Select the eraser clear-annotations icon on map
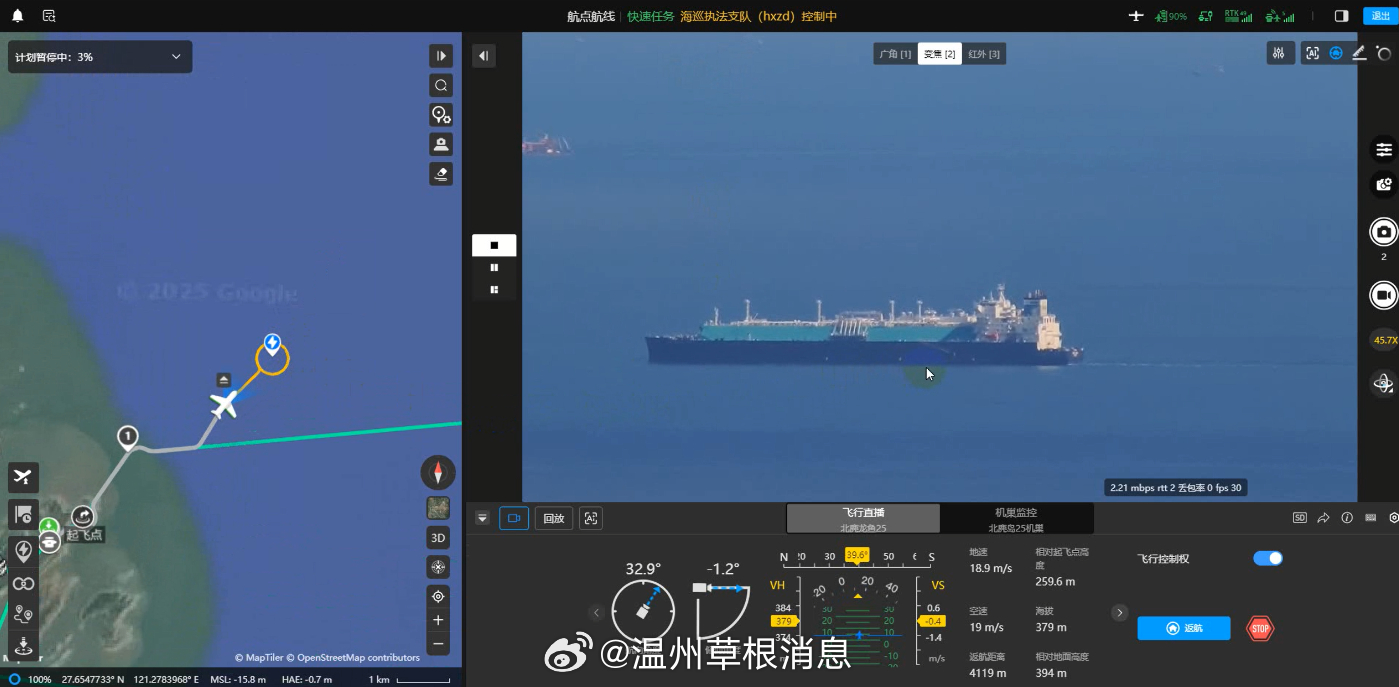1399x687 pixels. point(441,174)
